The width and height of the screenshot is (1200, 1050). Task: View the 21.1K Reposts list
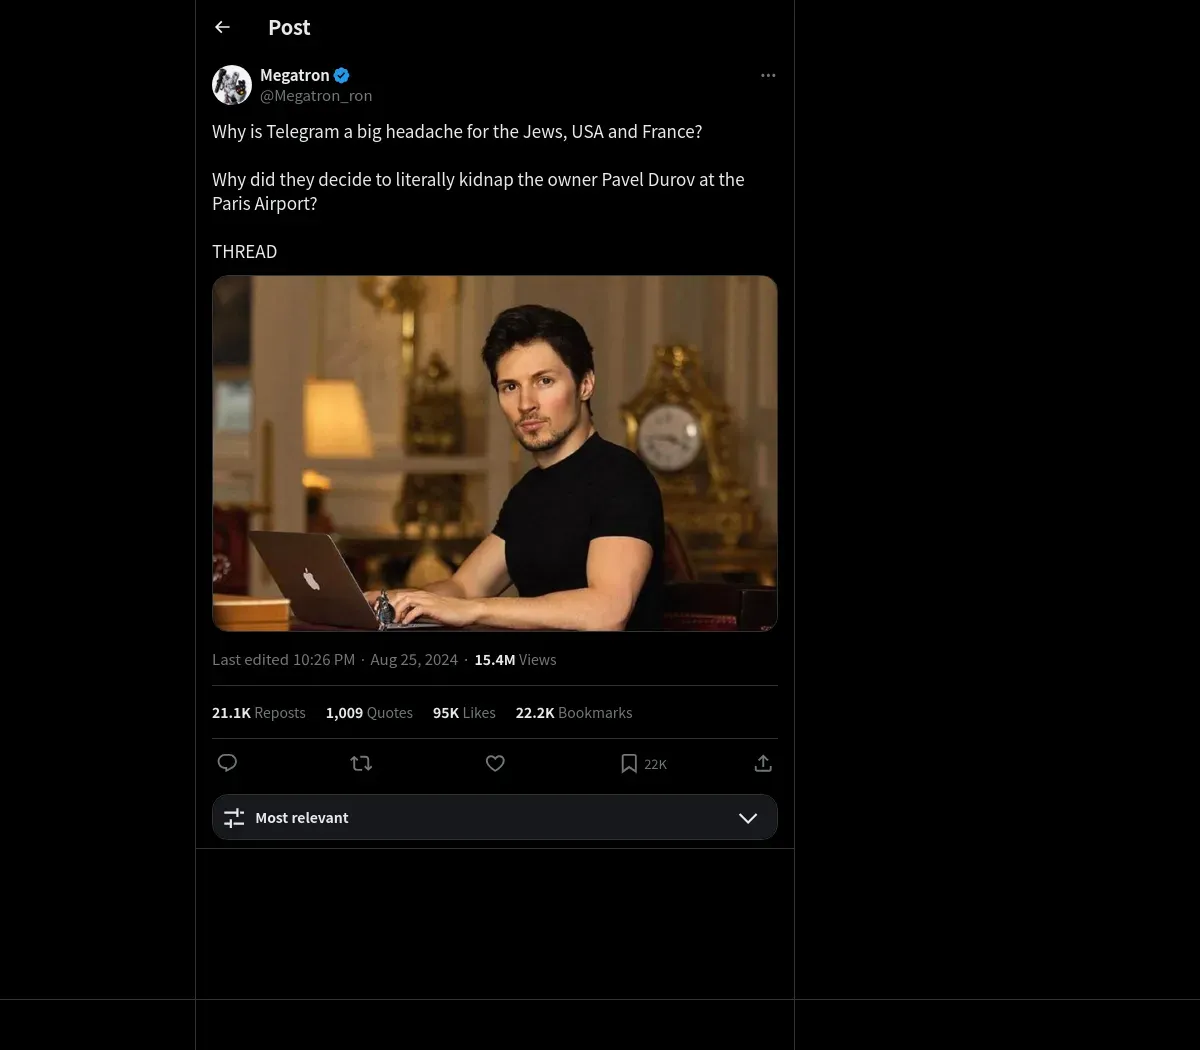click(x=259, y=713)
